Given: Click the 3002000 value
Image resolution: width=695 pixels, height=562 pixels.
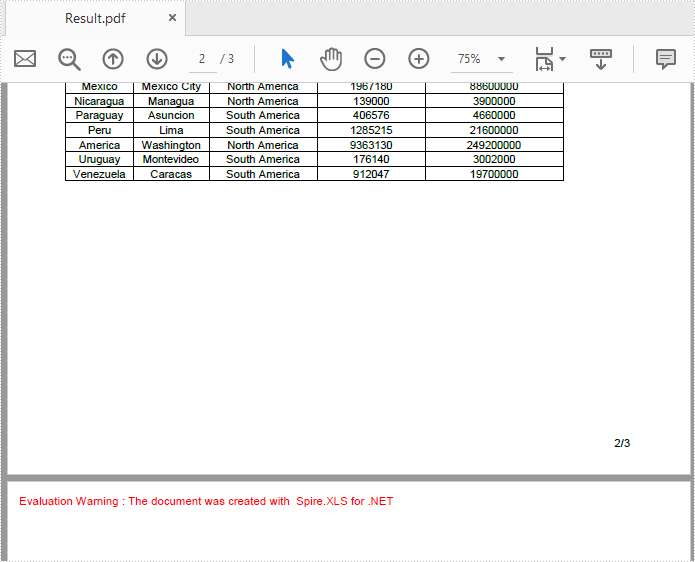Looking at the screenshot, I should point(494,159).
